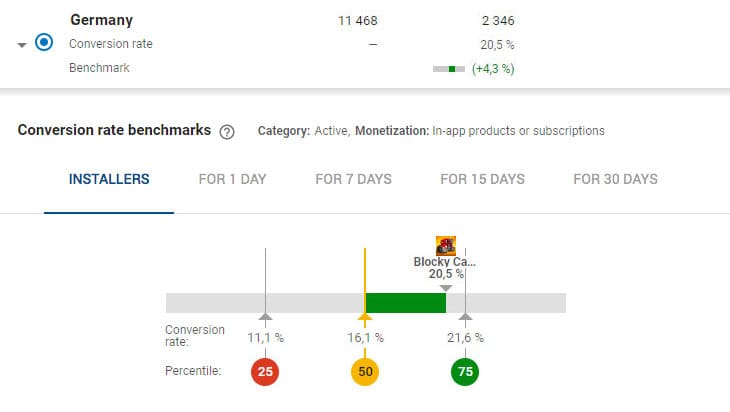Click the gray triangle under Blocky Ca... label
The image size is (730, 412).
point(446,287)
